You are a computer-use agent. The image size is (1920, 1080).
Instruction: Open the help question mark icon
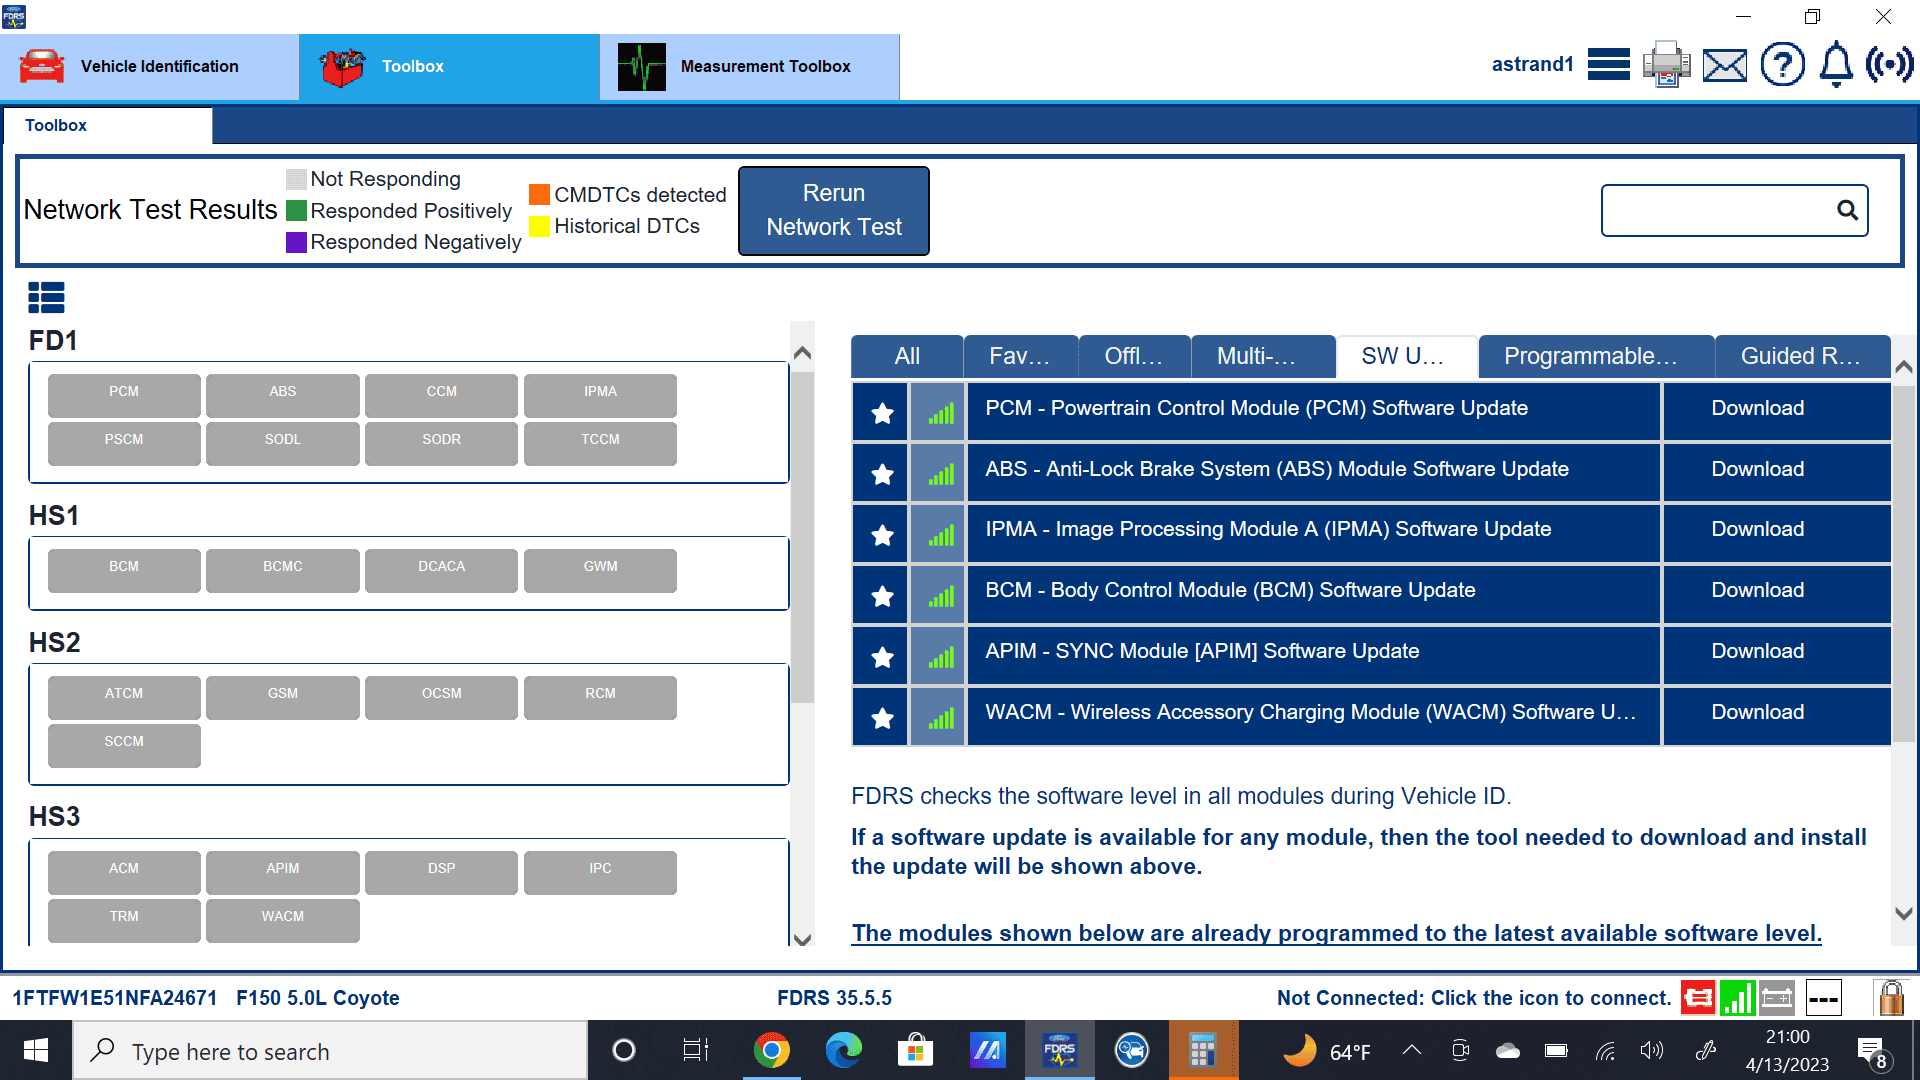point(1782,65)
